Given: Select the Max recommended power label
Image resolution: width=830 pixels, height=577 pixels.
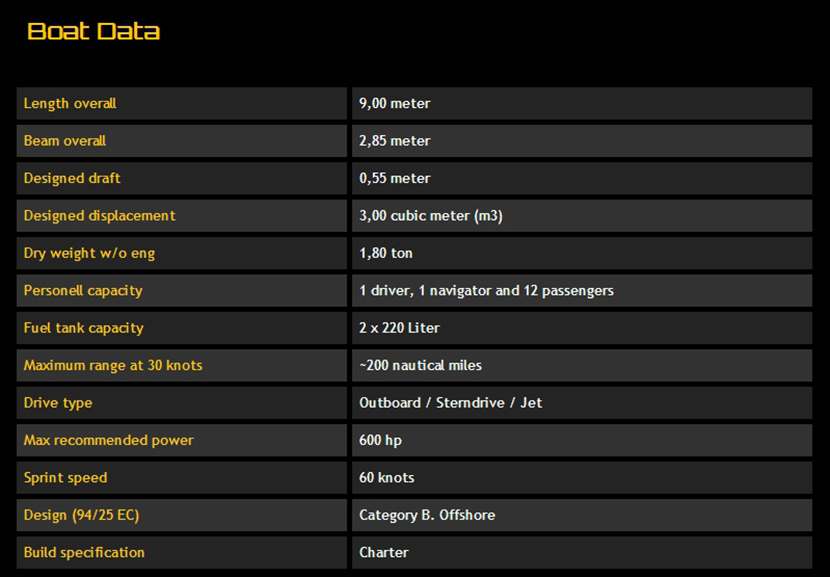Looking at the screenshot, I should point(109,440).
